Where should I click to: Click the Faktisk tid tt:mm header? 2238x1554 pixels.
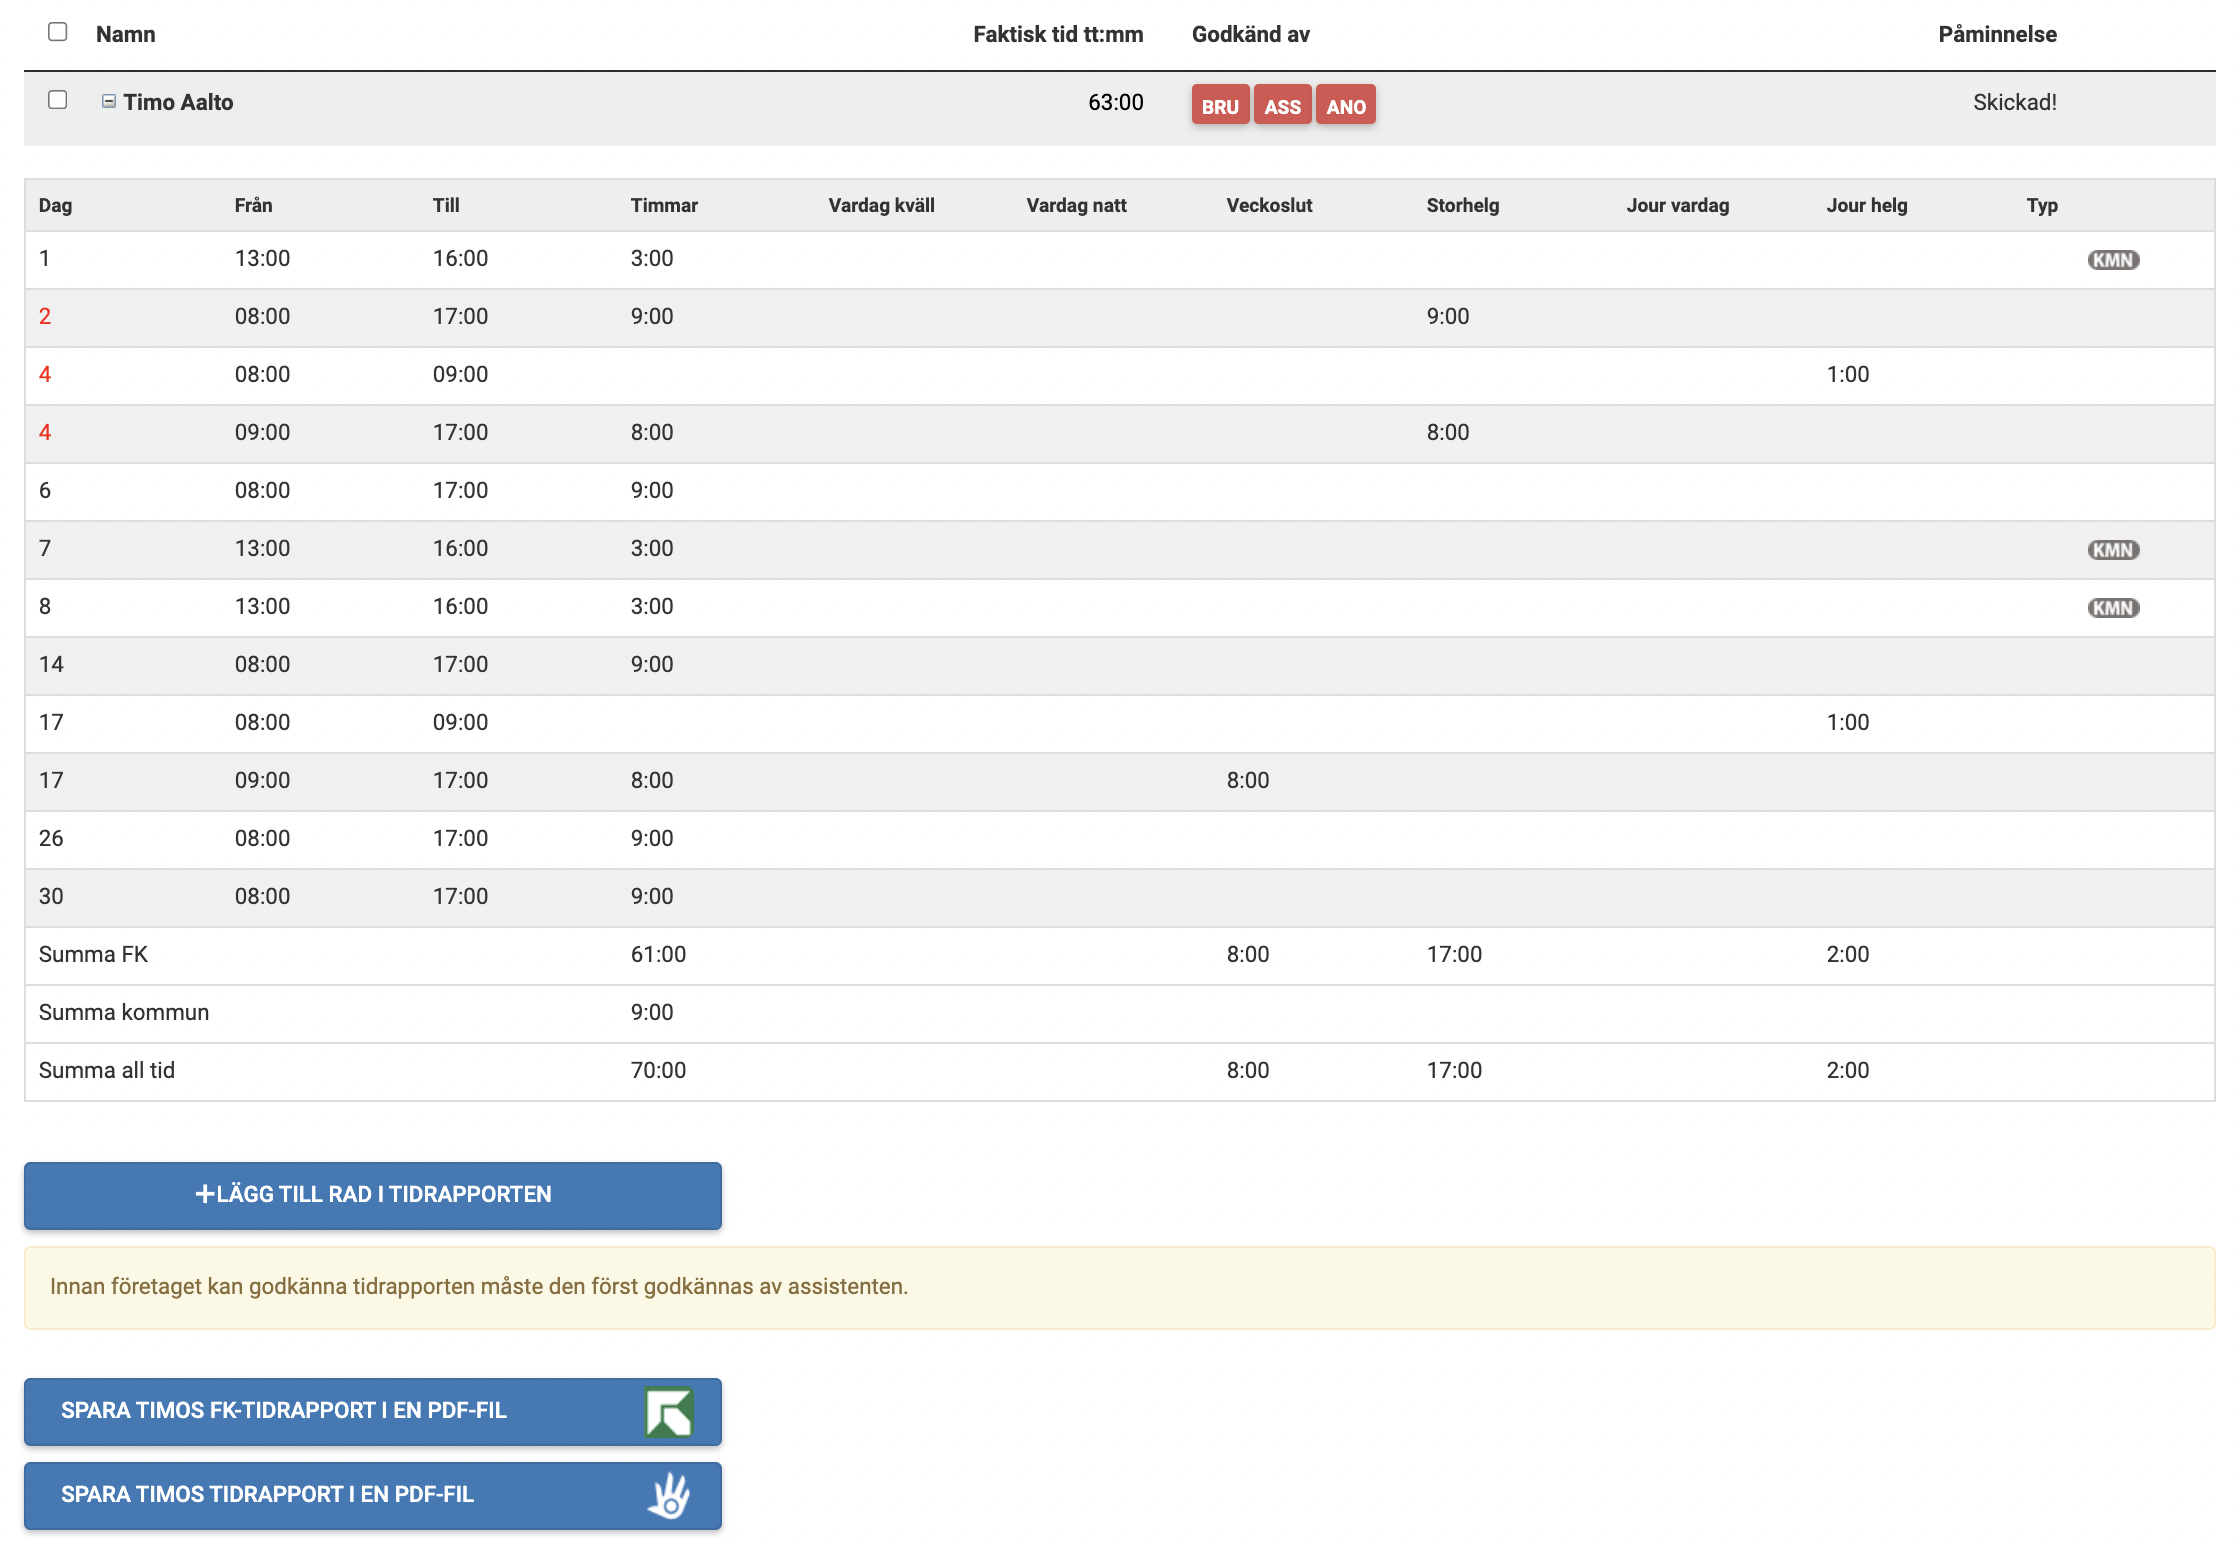click(x=1057, y=34)
